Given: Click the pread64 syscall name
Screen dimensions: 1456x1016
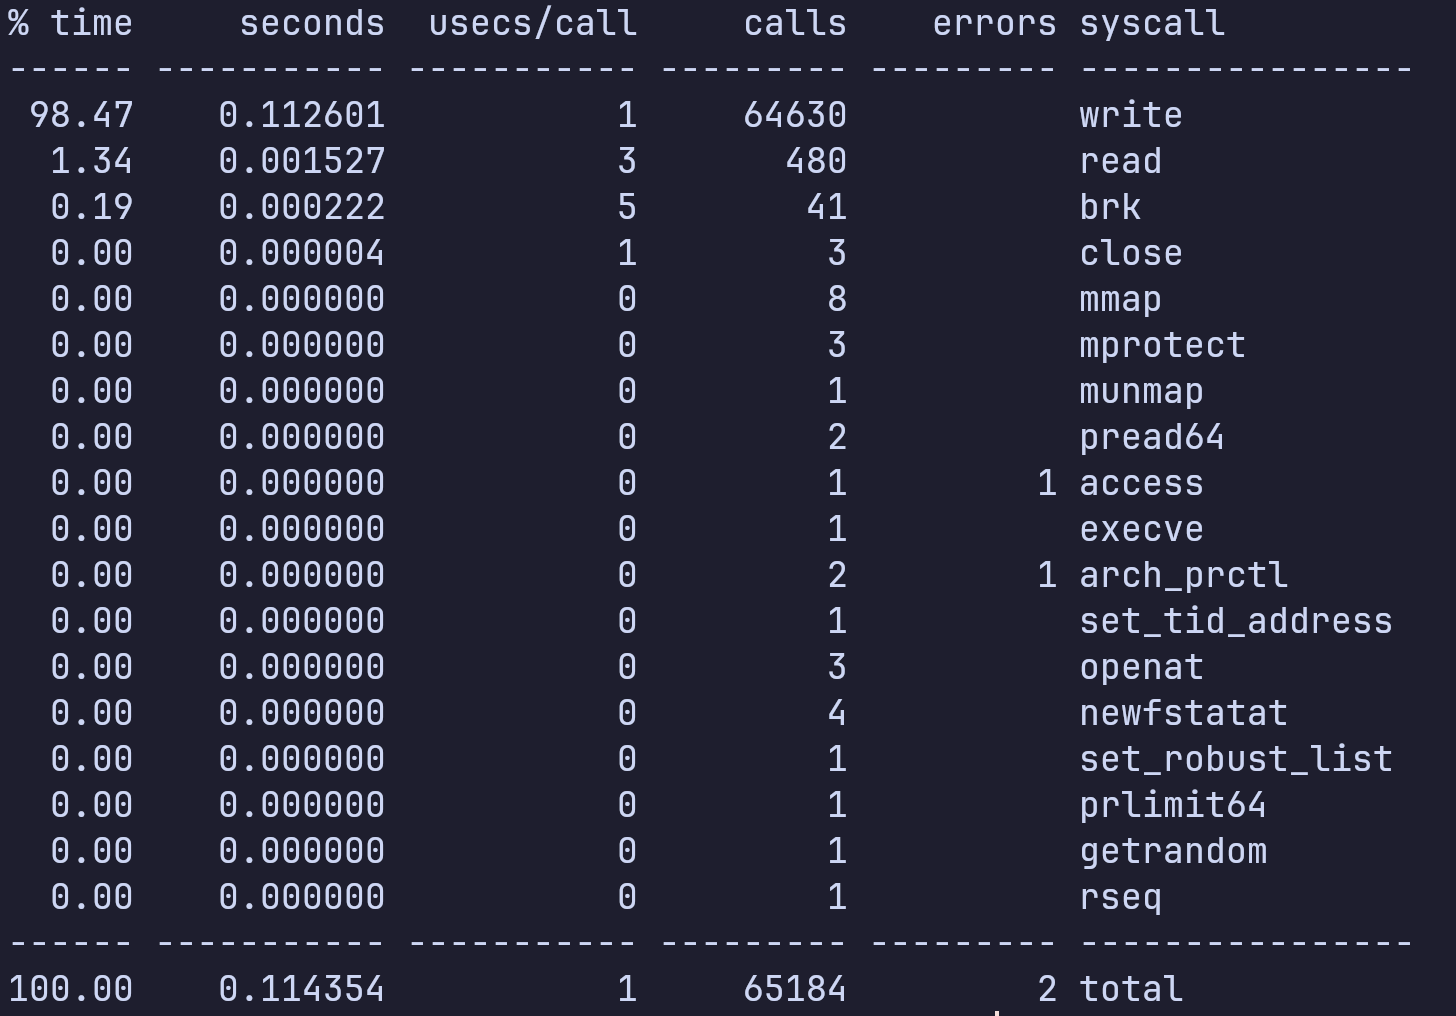Looking at the screenshot, I should (x=1152, y=437).
